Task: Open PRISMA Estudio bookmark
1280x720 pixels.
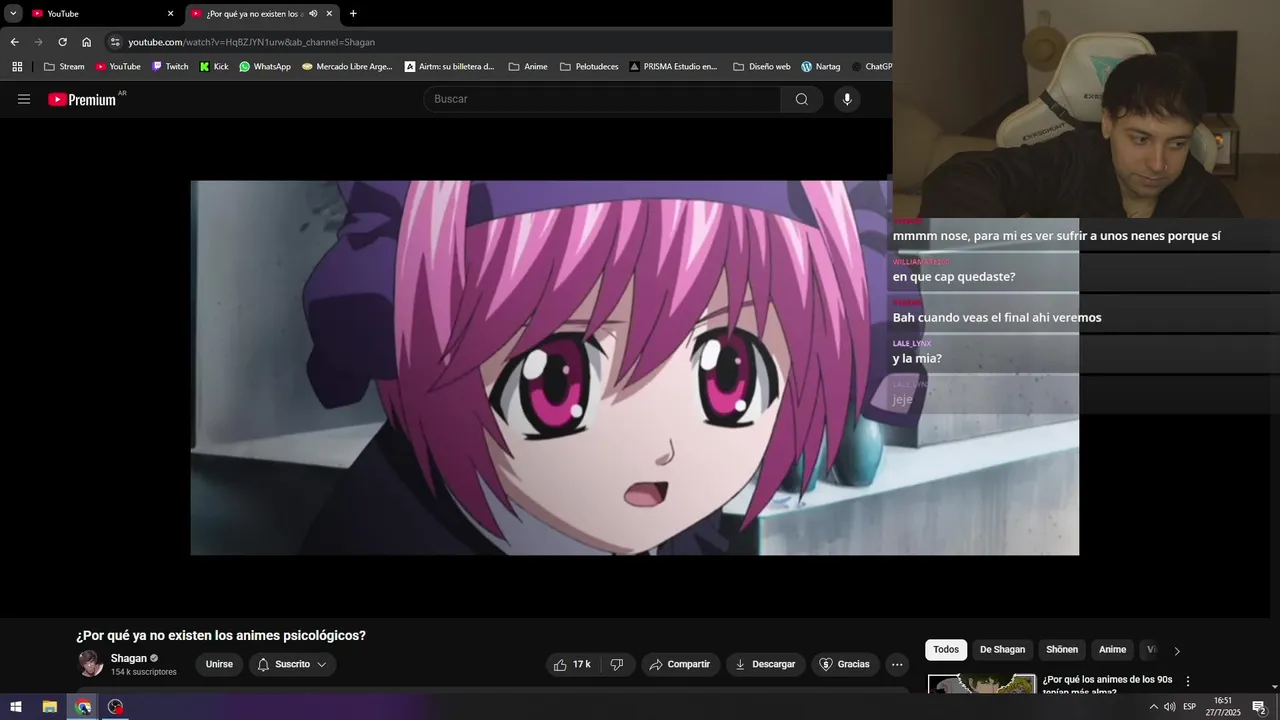Action: (673, 67)
